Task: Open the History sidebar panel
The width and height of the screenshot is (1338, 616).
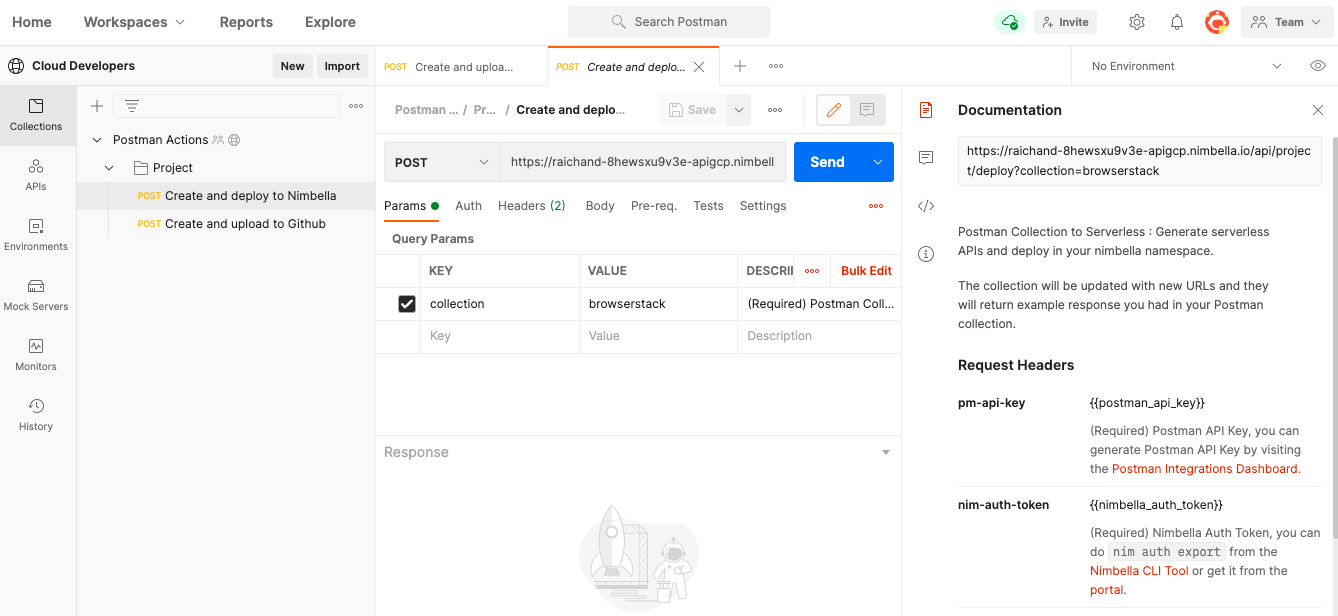Action: pos(36,415)
